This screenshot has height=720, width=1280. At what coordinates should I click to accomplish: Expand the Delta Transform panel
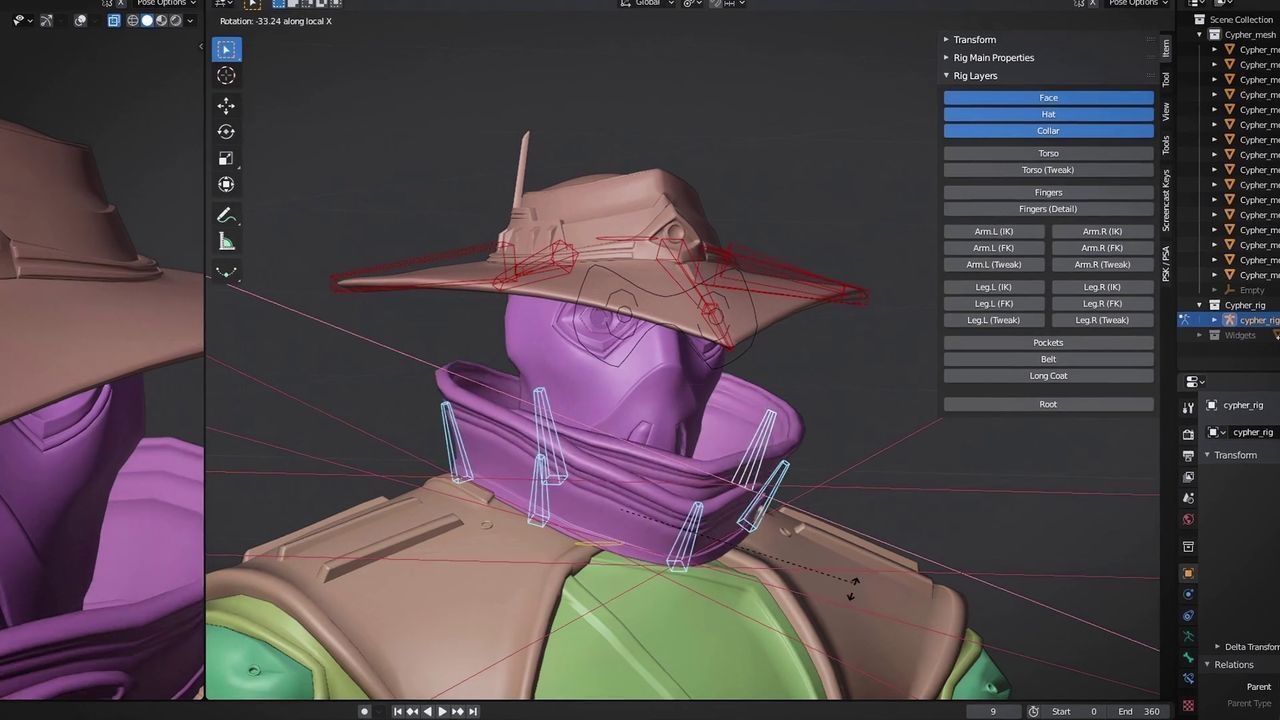tap(1217, 647)
